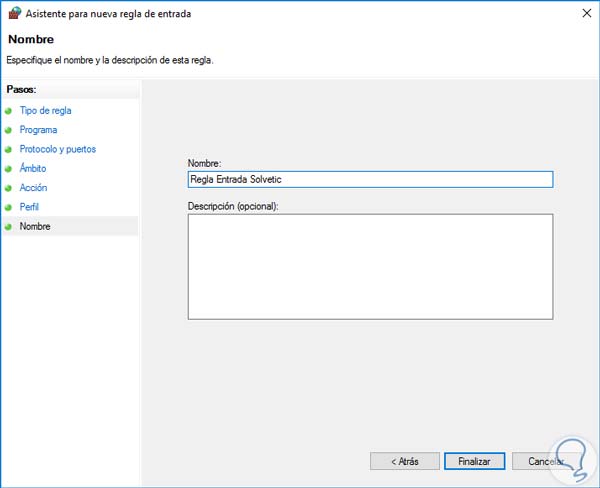
Task: Click green bullet next to Tipo de regla
Action: click(8, 111)
